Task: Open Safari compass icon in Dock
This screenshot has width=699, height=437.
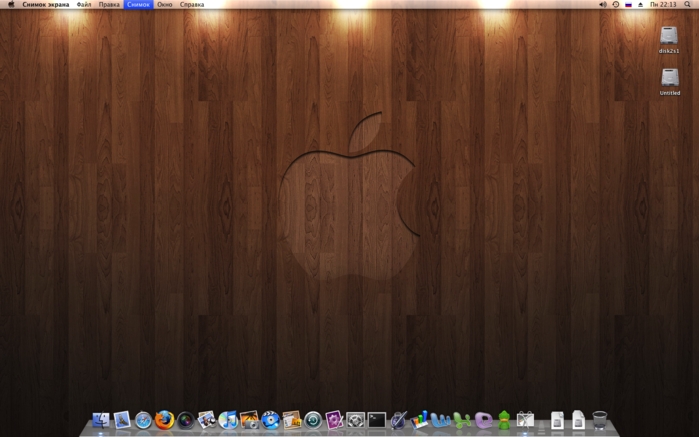Action: click(x=143, y=420)
